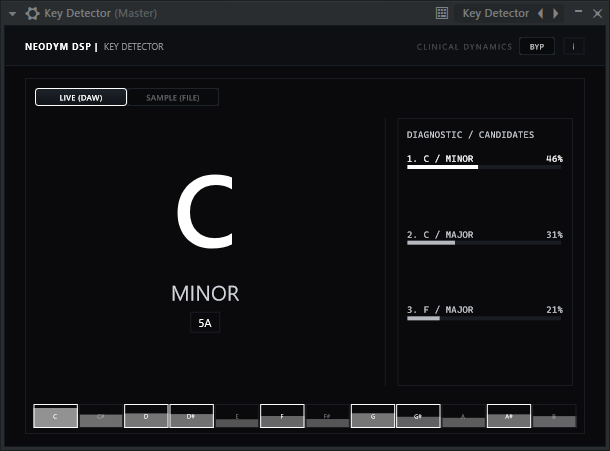Close the Key Detector plugin window
610x451 pixels.
[x=597, y=14]
